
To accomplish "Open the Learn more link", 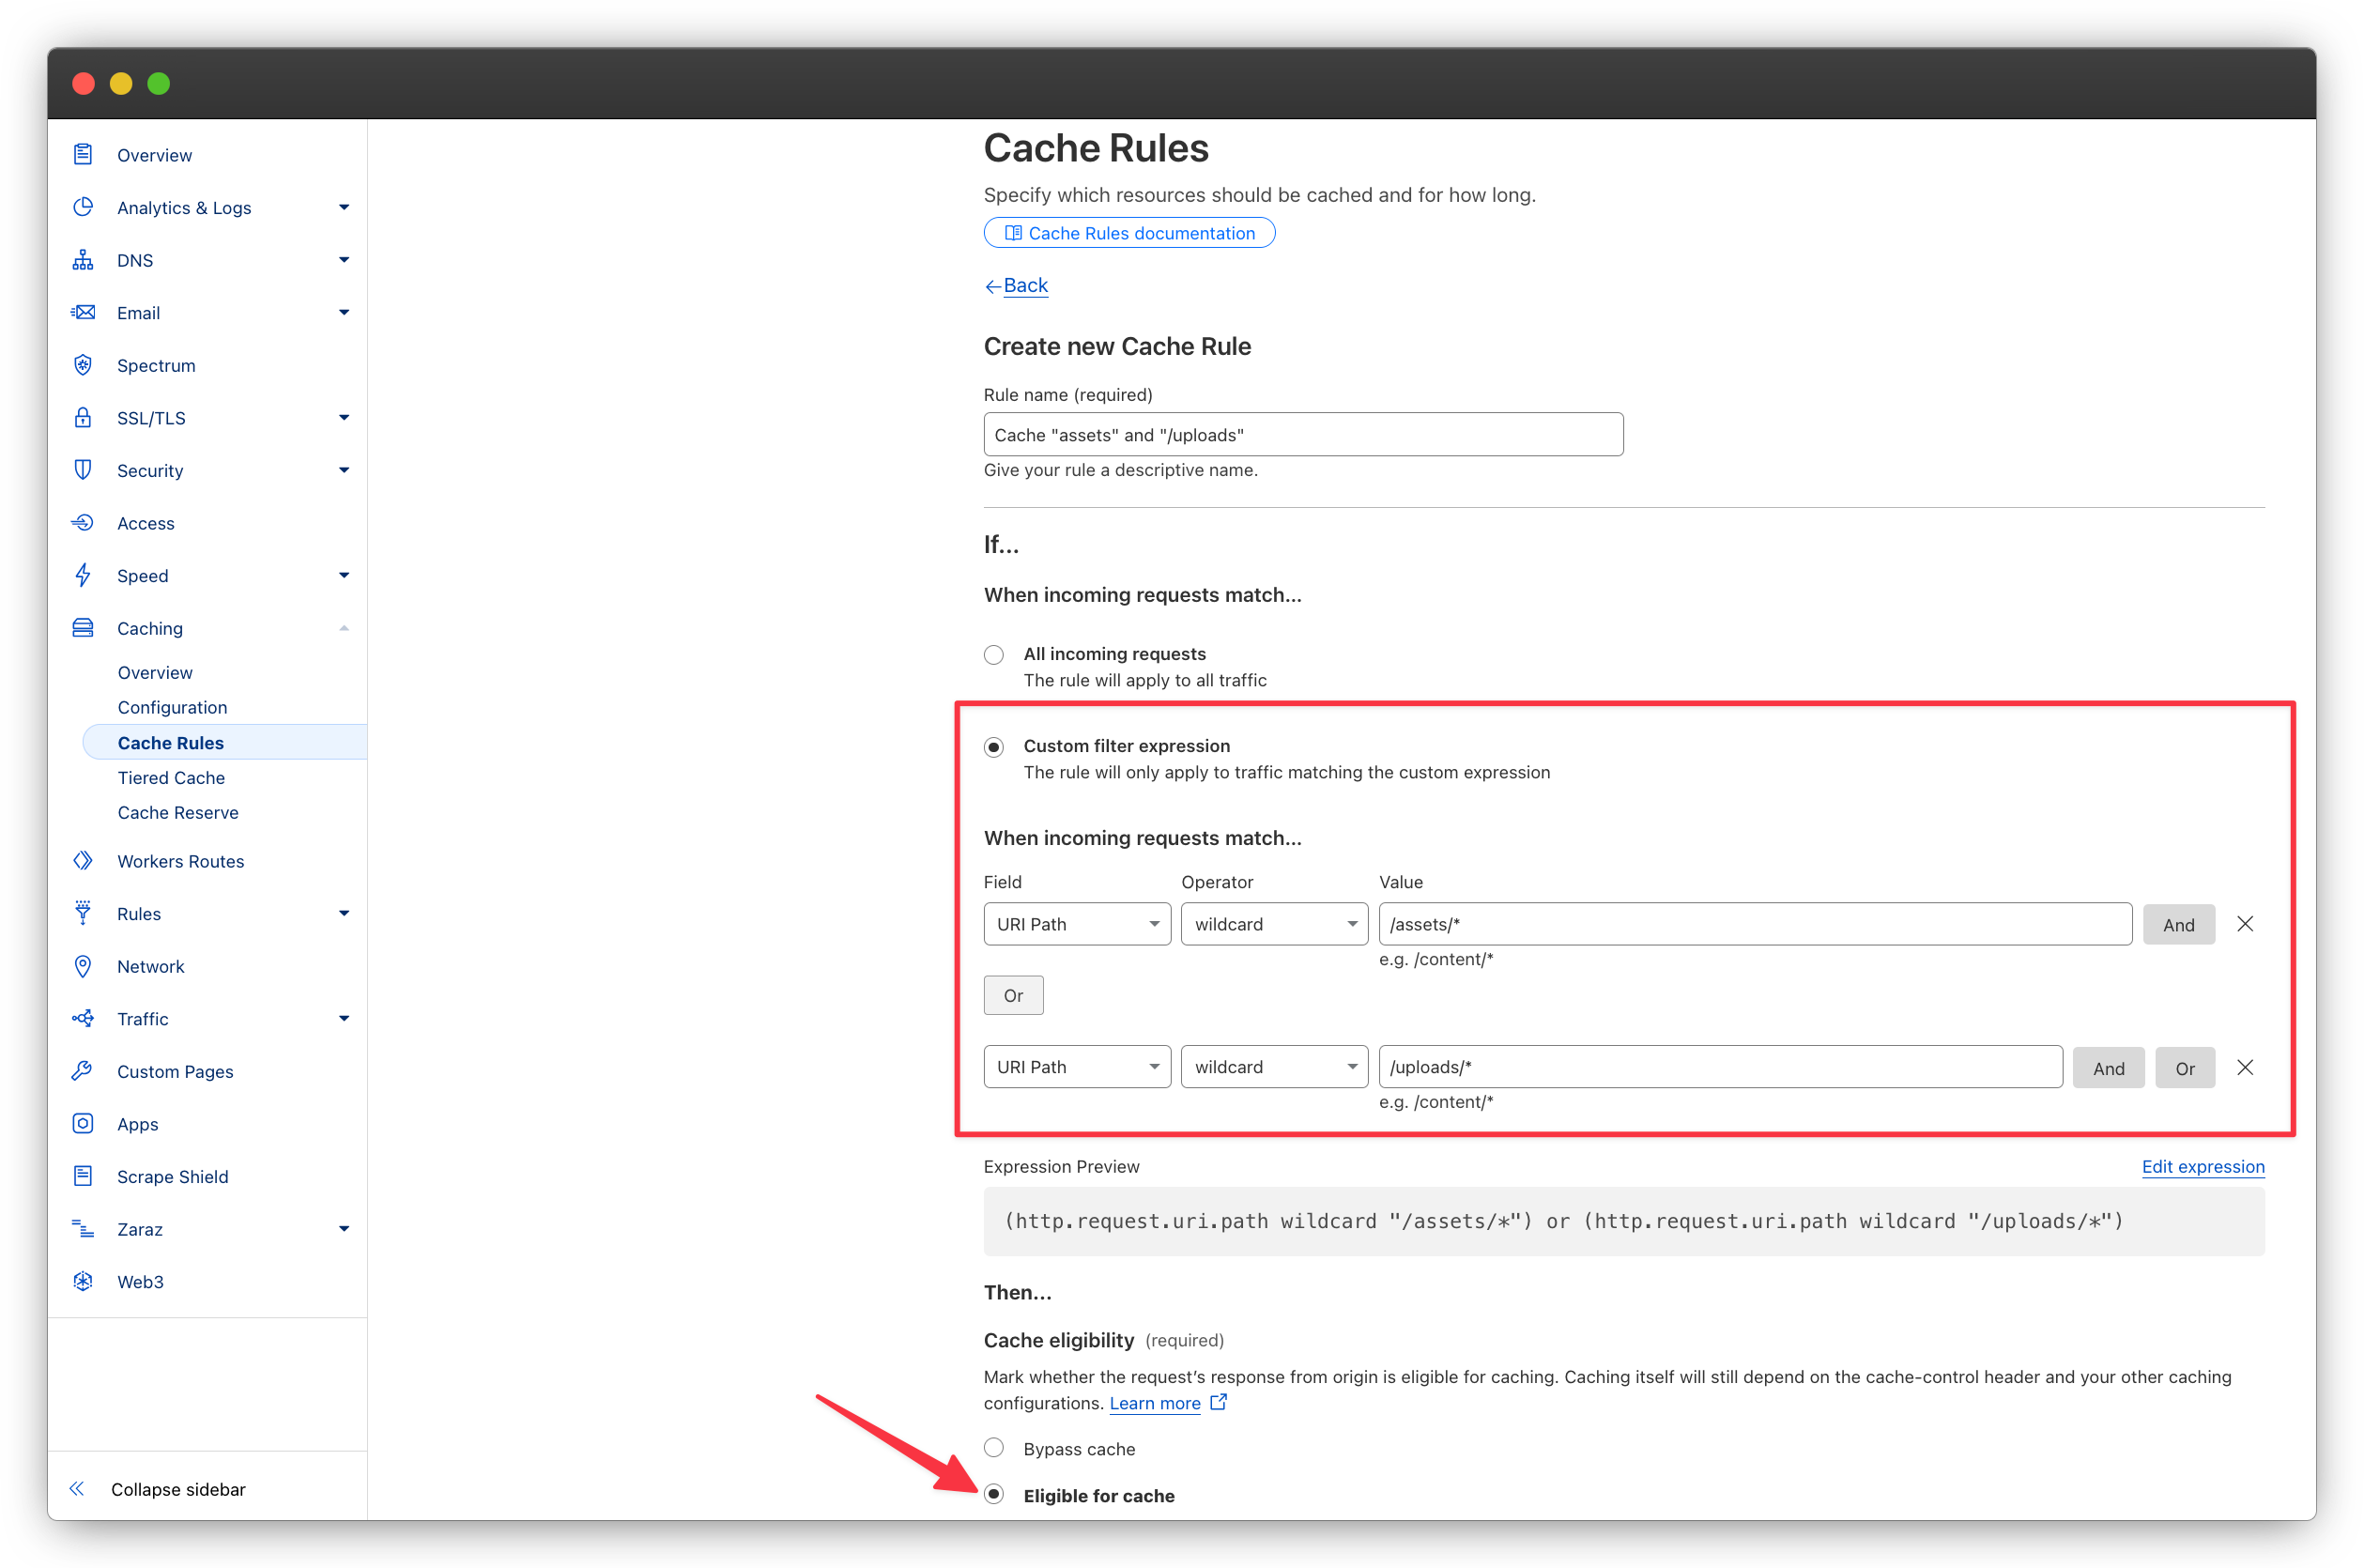I will (x=1154, y=1402).
